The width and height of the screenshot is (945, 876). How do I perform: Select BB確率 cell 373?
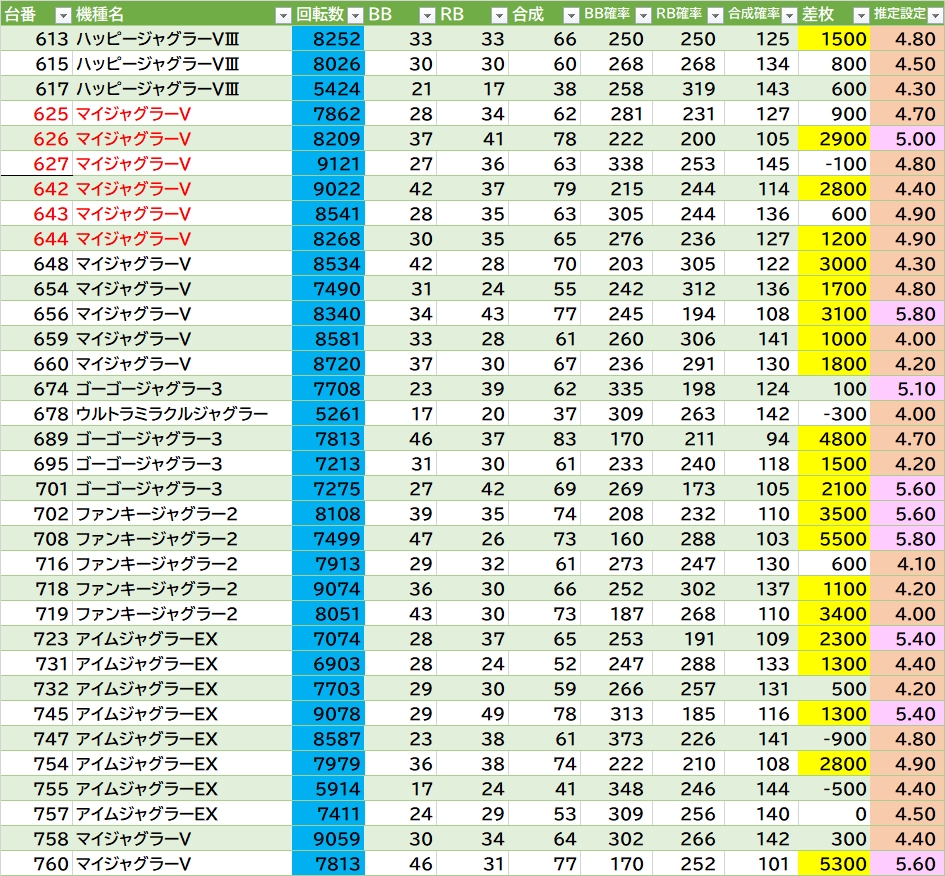coord(617,739)
